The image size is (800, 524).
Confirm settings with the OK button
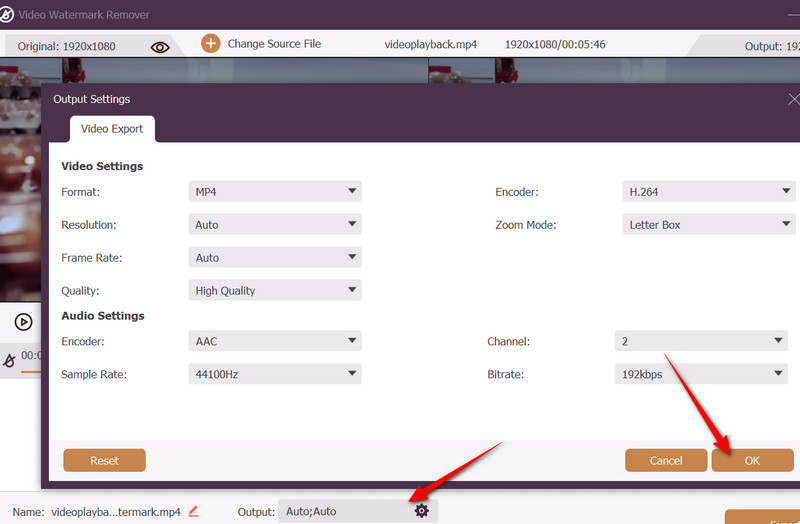(x=751, y=461)
